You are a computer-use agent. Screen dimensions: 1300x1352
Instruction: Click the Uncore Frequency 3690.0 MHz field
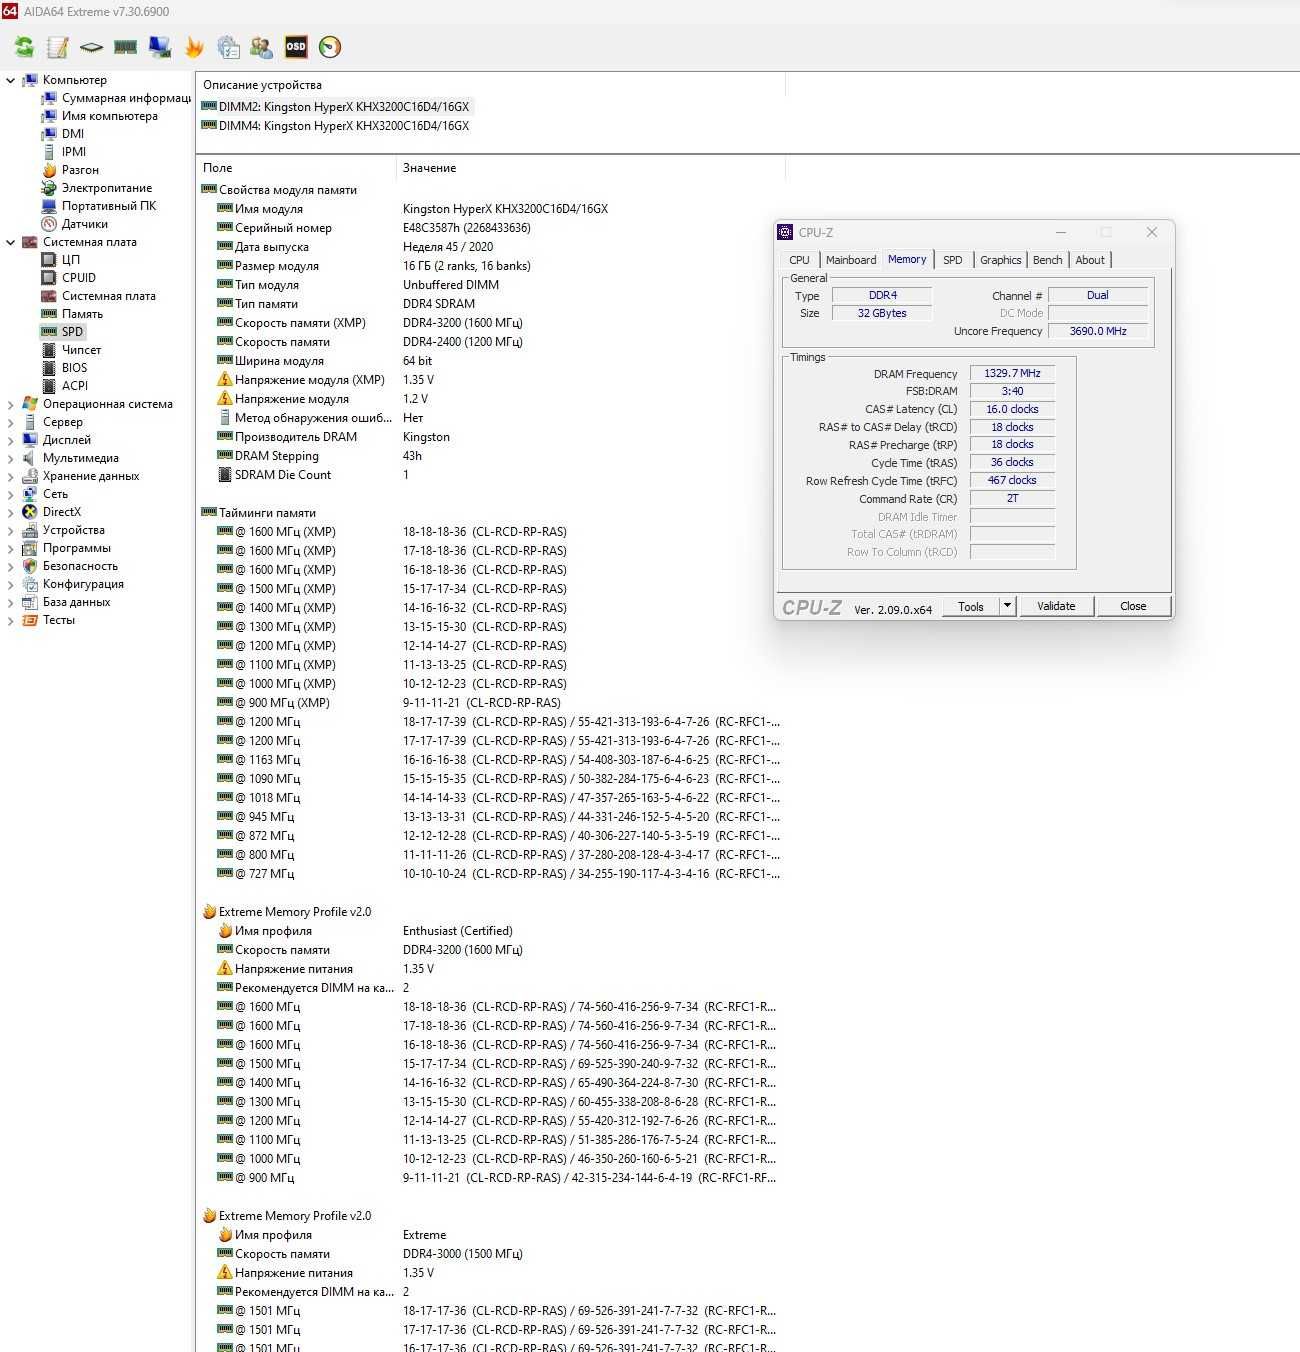coord(1098,331)
